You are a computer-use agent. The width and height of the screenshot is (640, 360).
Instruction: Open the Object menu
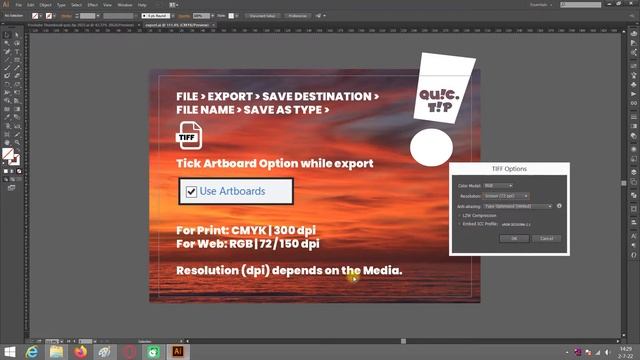point(45,5)
